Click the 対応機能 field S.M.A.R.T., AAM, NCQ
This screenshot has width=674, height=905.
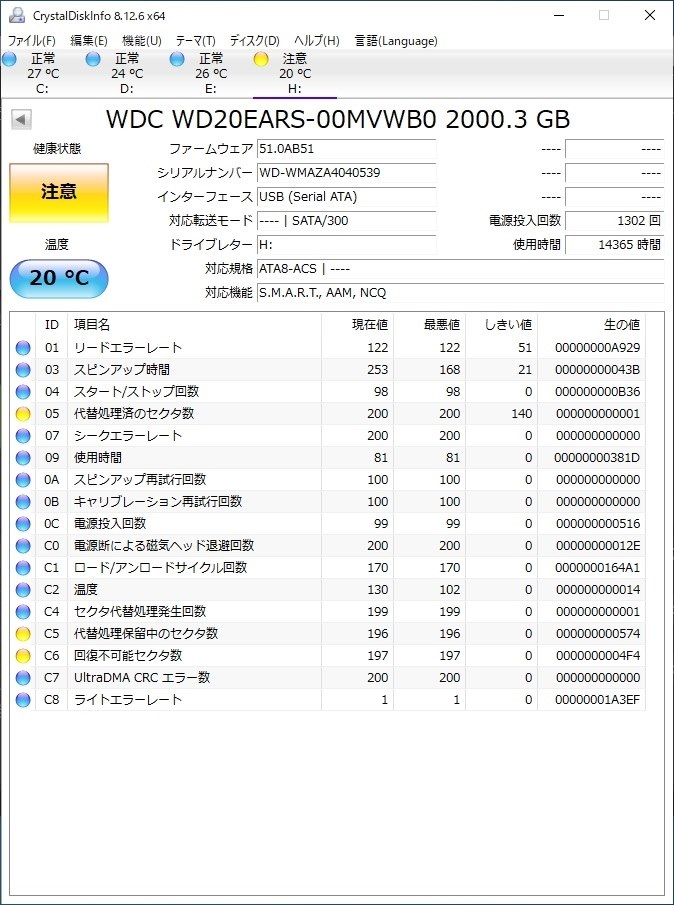pyautogui.click(x=460, y=293)
